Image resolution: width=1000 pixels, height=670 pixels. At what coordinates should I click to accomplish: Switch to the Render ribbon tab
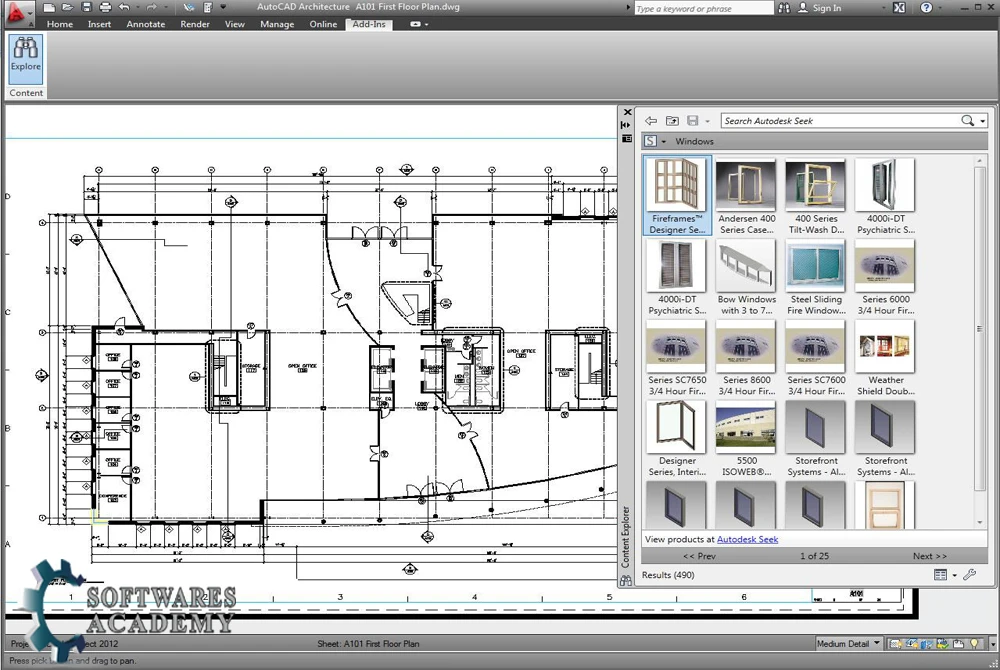point(195,24)
